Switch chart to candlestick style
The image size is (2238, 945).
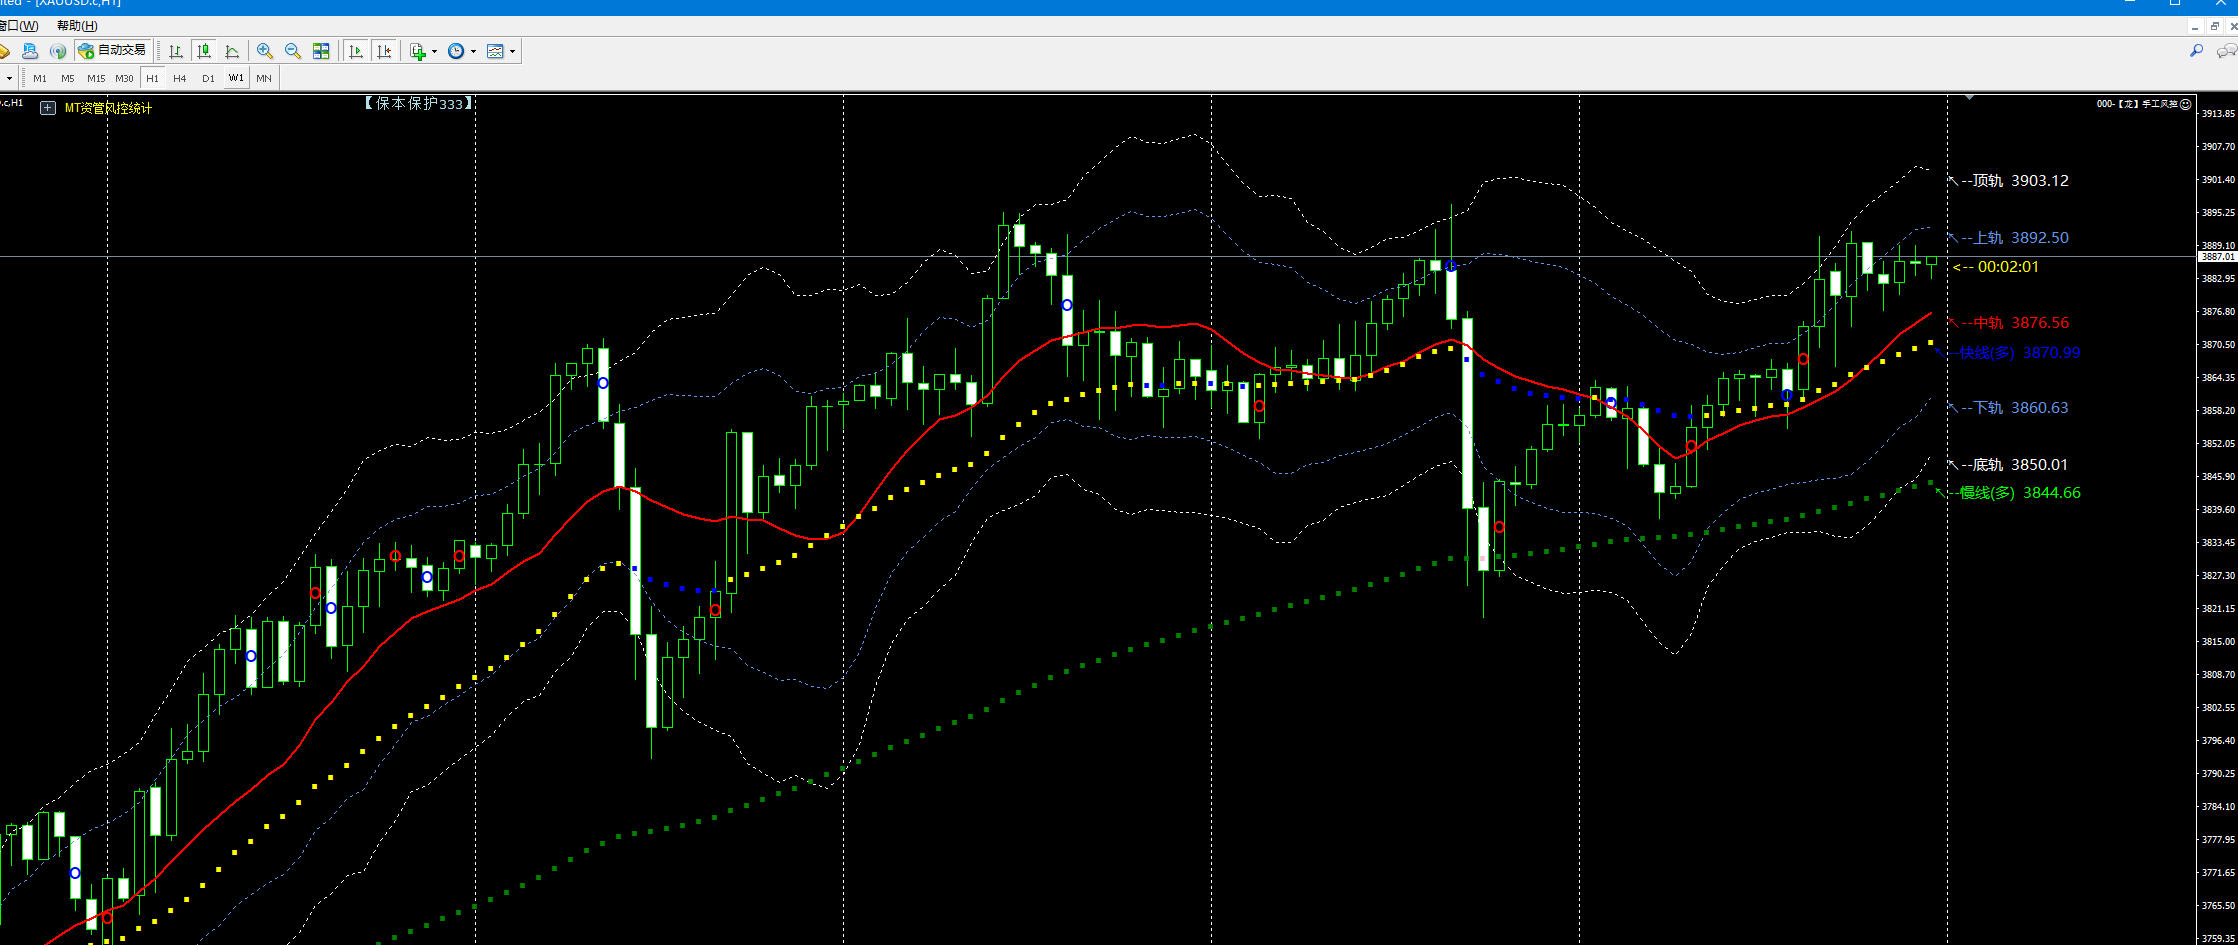204,51
